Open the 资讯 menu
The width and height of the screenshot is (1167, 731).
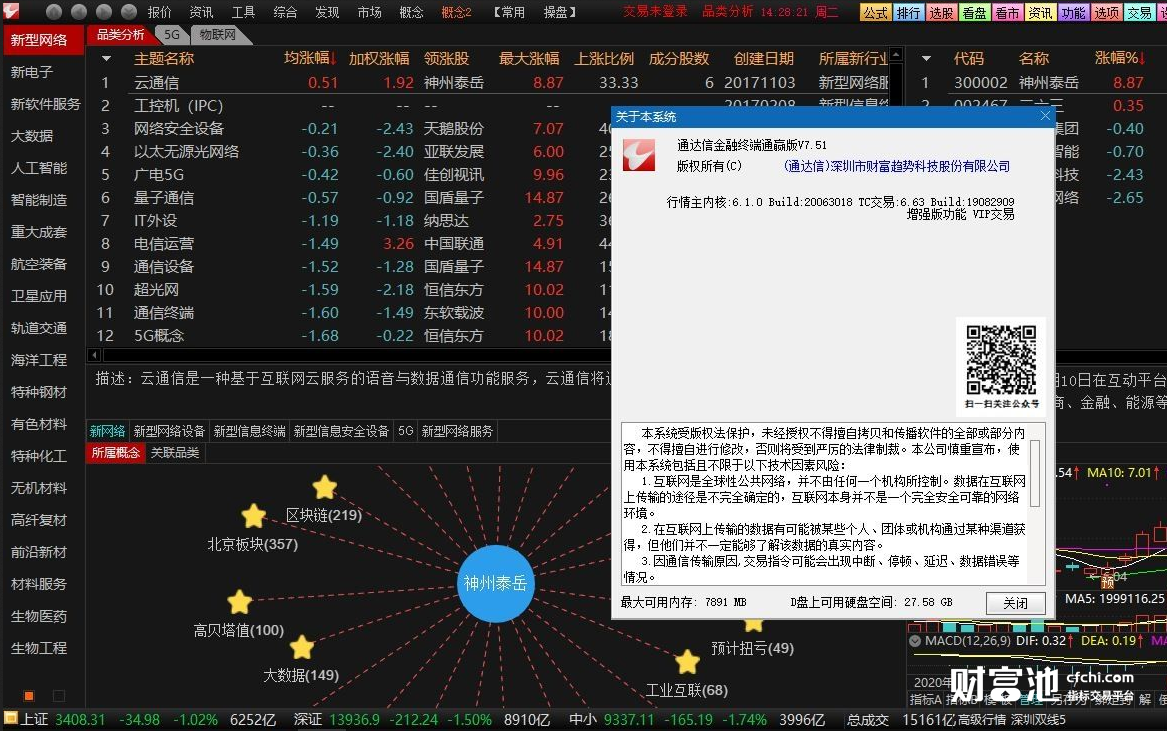(x=201, y=12)
